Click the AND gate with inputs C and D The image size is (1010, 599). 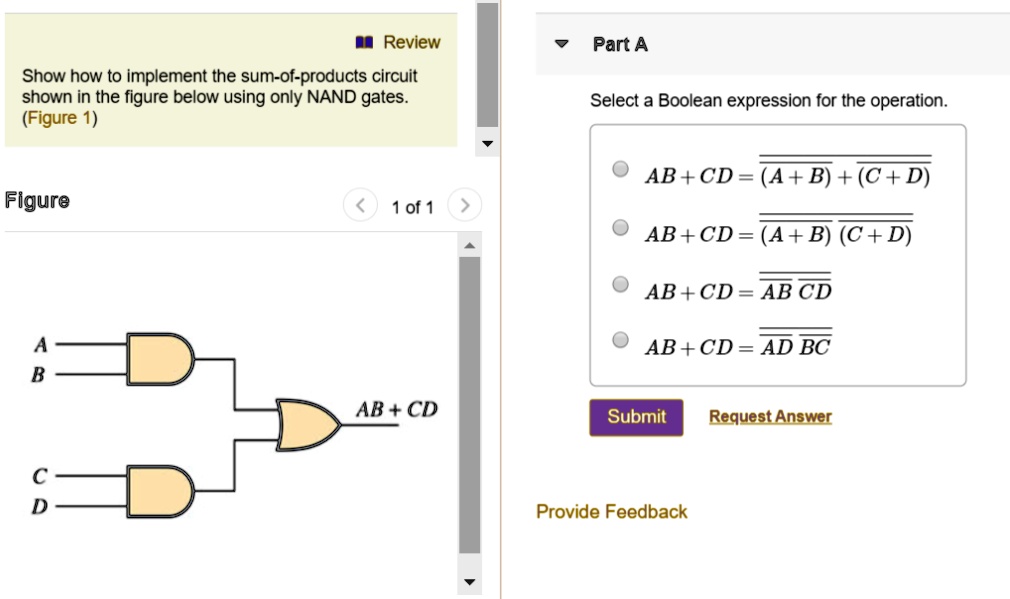click(159, 489)
